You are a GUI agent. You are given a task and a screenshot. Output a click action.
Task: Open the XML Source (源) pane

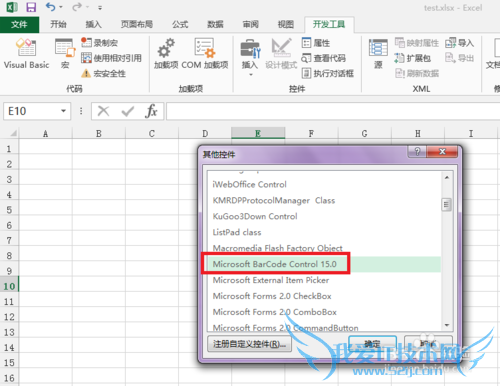click(378, 53)
